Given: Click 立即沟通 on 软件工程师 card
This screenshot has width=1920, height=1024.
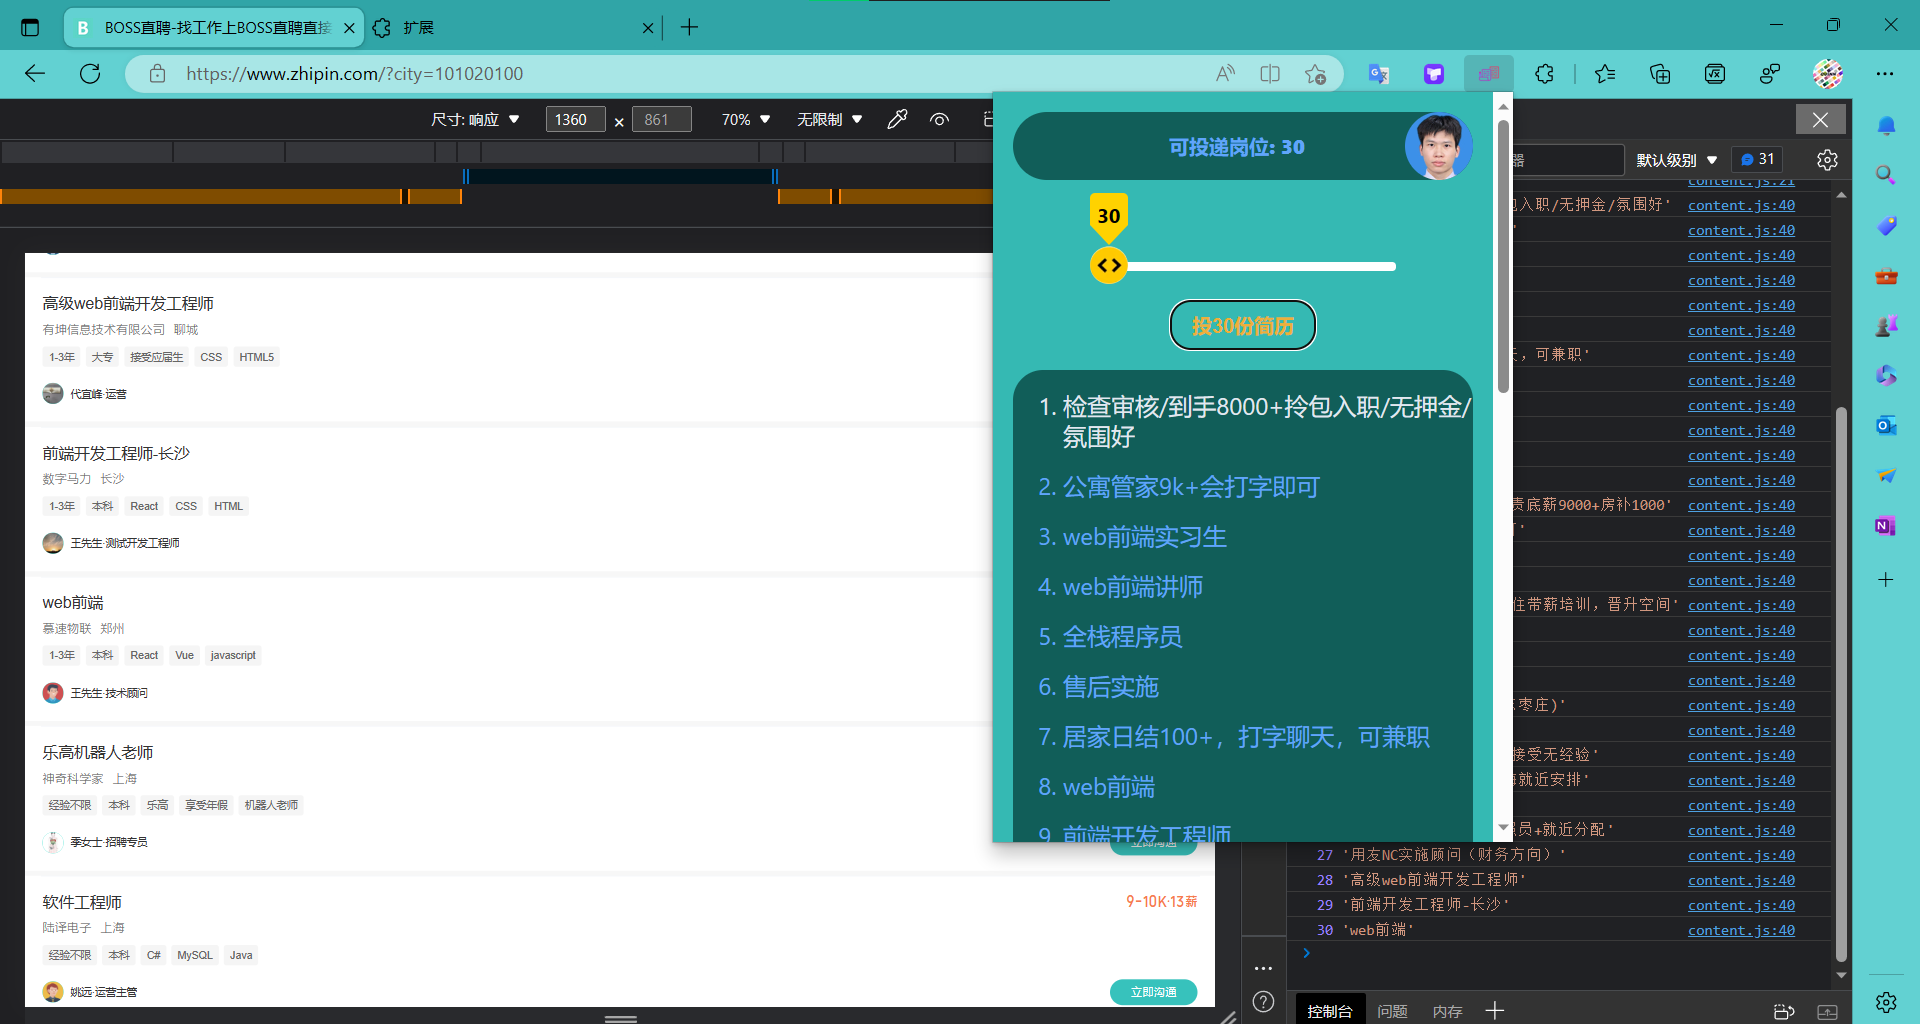Looking at the screenshot, I should pos(1153,991).
